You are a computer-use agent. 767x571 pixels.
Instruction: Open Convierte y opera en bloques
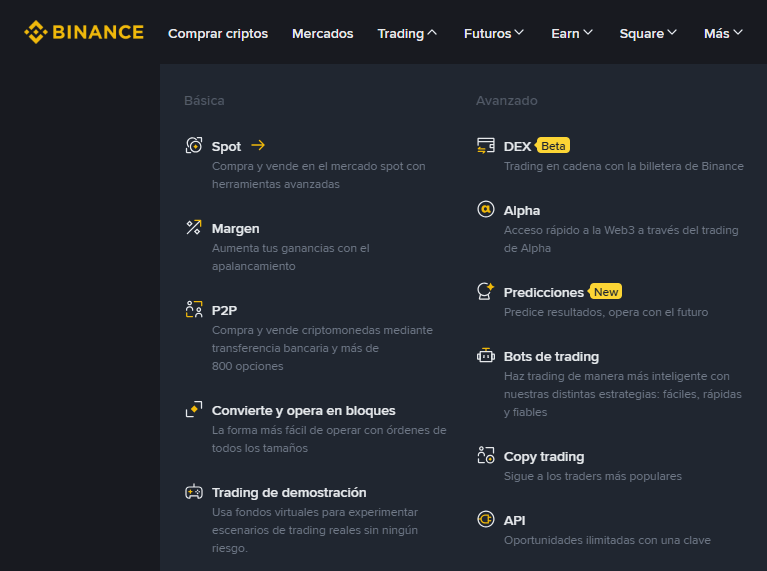[303, 411]
